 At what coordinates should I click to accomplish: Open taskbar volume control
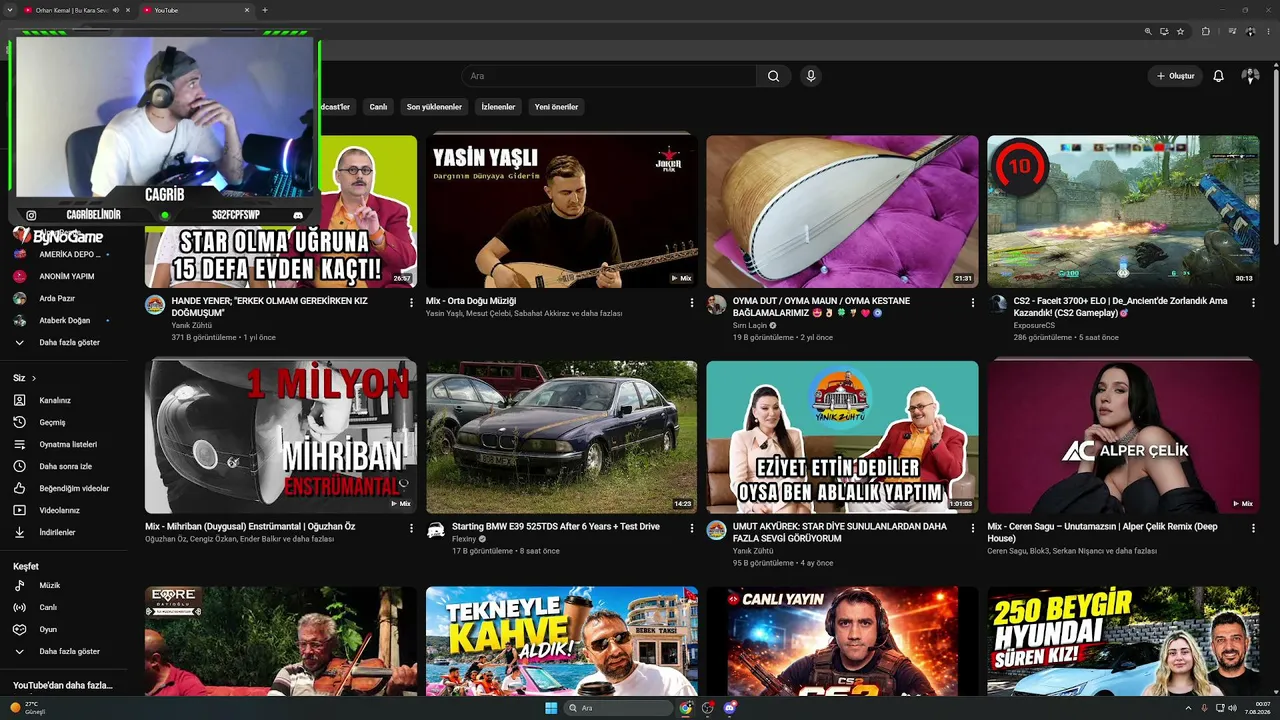point(1232,708)
